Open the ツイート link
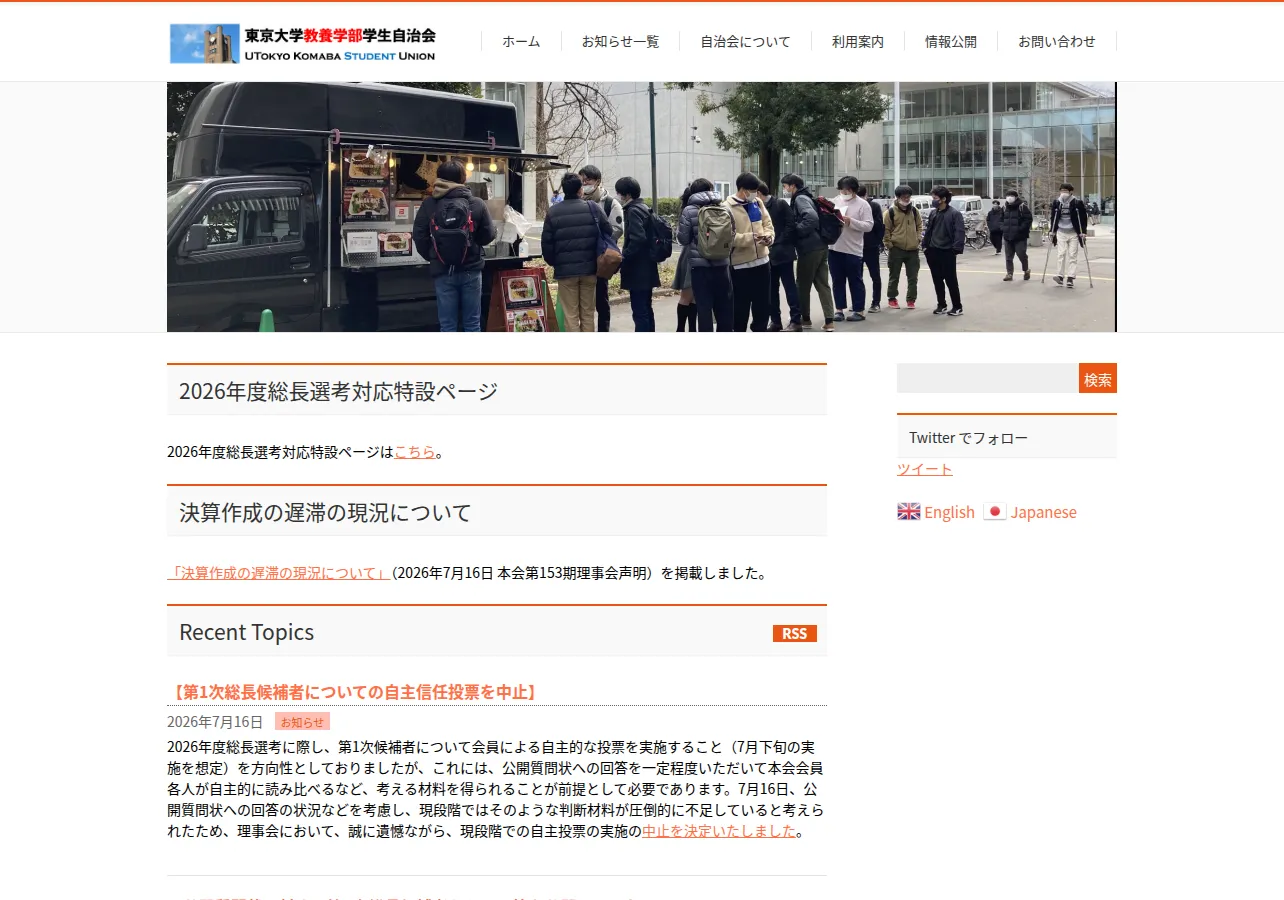 tap(925, 469)
